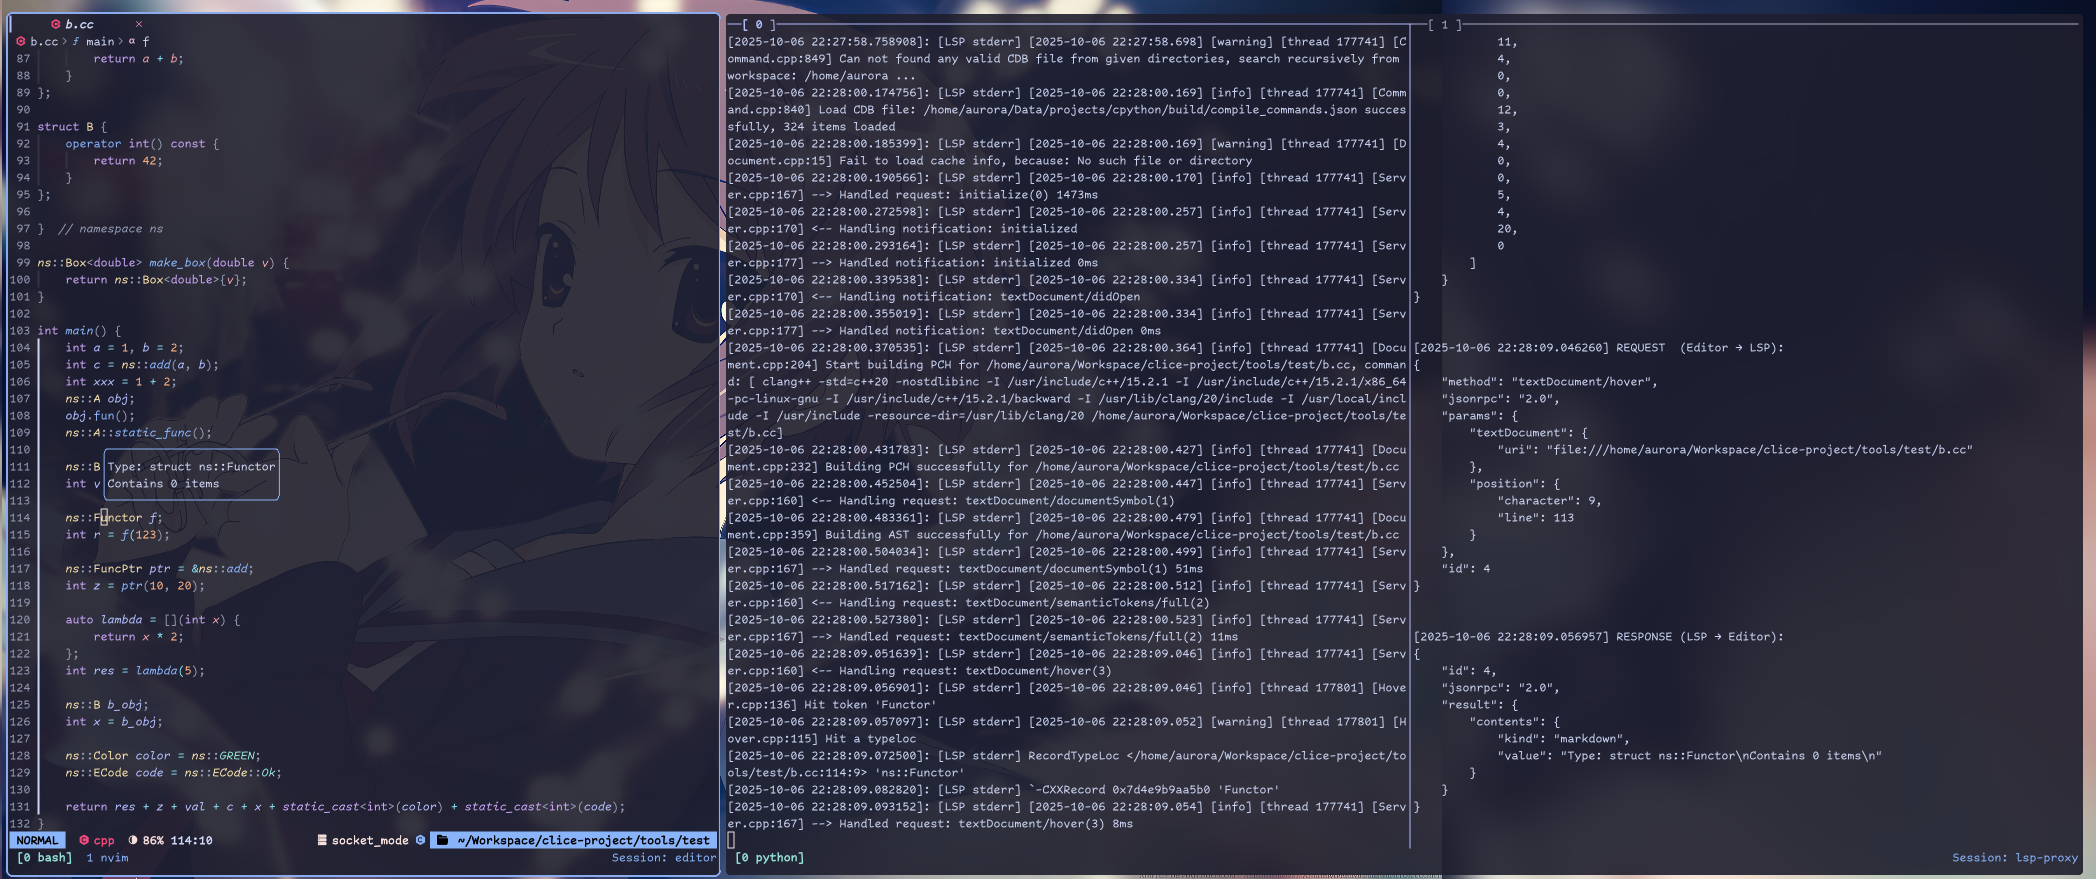Viewport: 2096px width, 879px height.
Task: Close the b.cc buffer tab
Action: (138, 24)
